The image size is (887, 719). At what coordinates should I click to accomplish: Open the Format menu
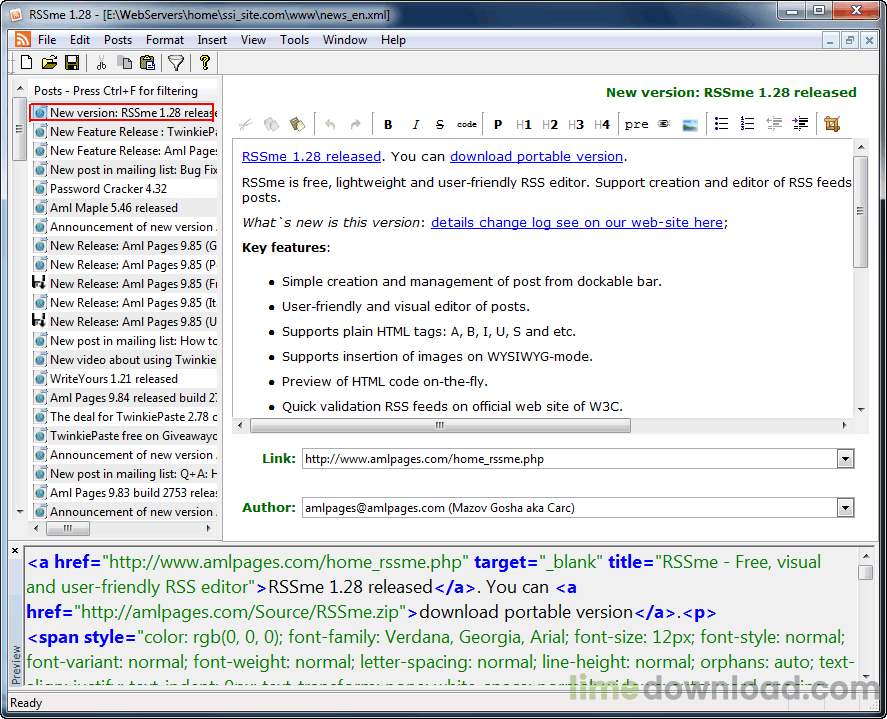pyautogui.click(x=165, y=40)
